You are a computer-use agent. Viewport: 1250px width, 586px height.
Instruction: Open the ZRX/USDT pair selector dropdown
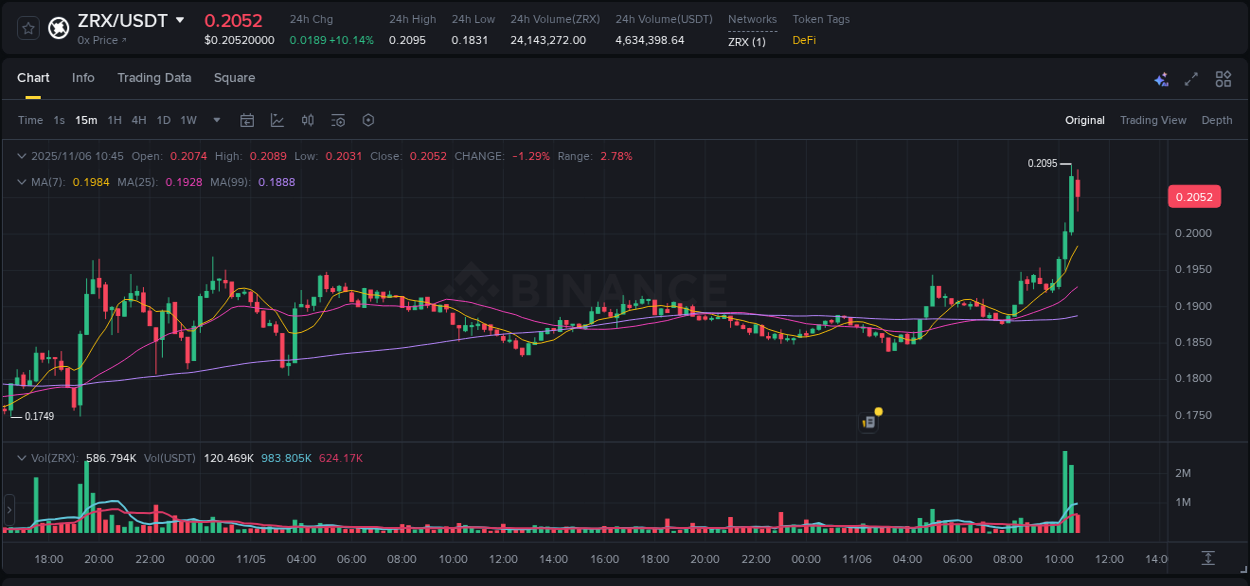(x=180, y=19)
